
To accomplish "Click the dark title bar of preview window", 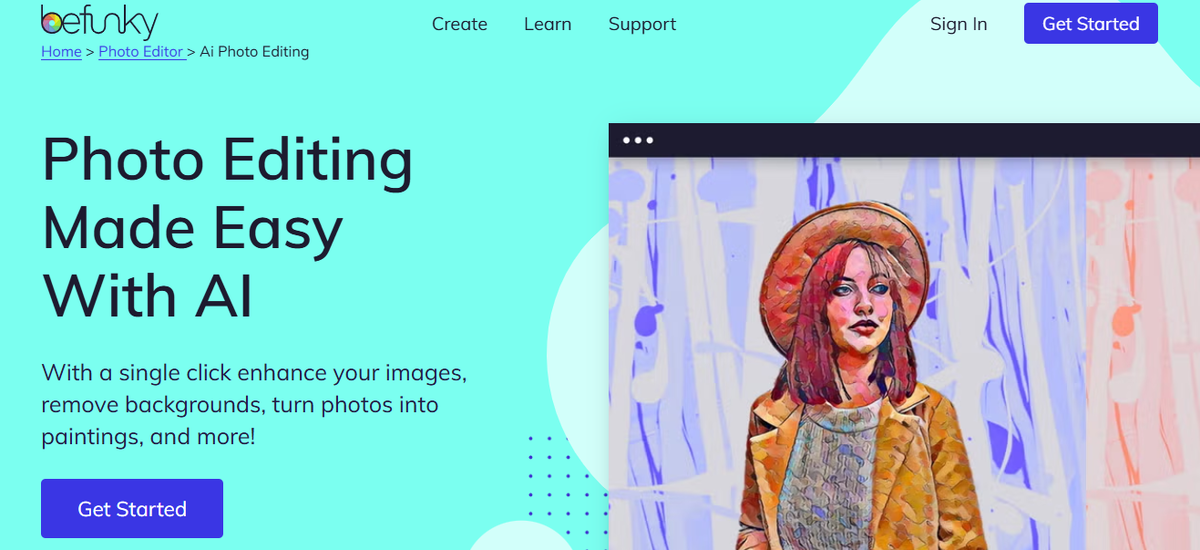I will point(904,140).
